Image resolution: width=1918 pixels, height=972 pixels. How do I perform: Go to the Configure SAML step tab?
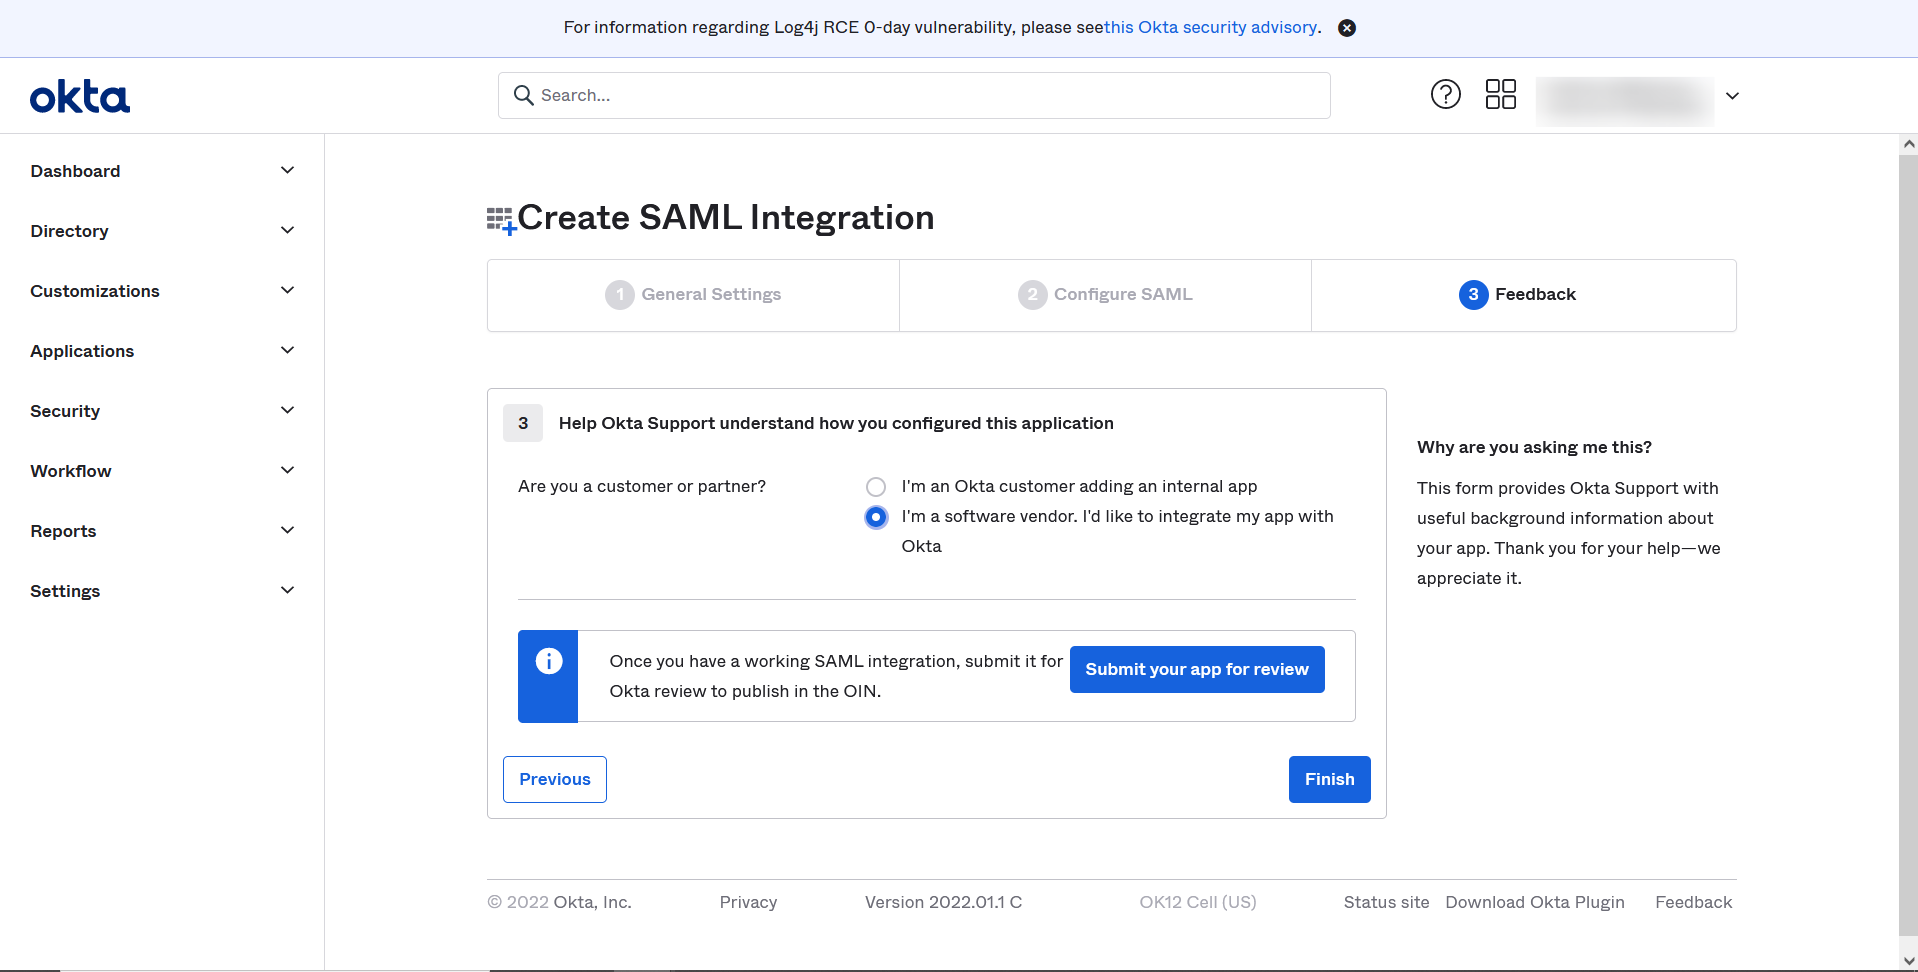(1105, 295)
